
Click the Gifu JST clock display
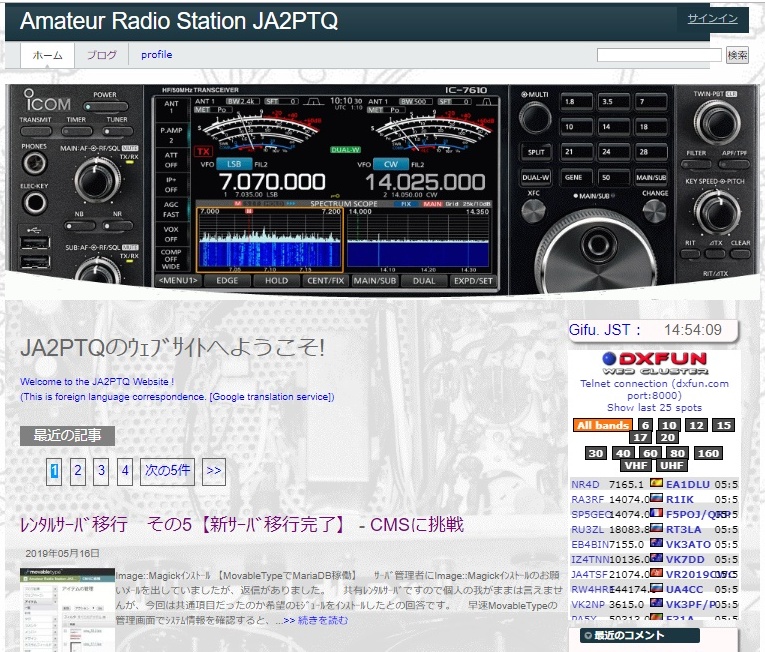pyautogui.click(x=653, y=330)
